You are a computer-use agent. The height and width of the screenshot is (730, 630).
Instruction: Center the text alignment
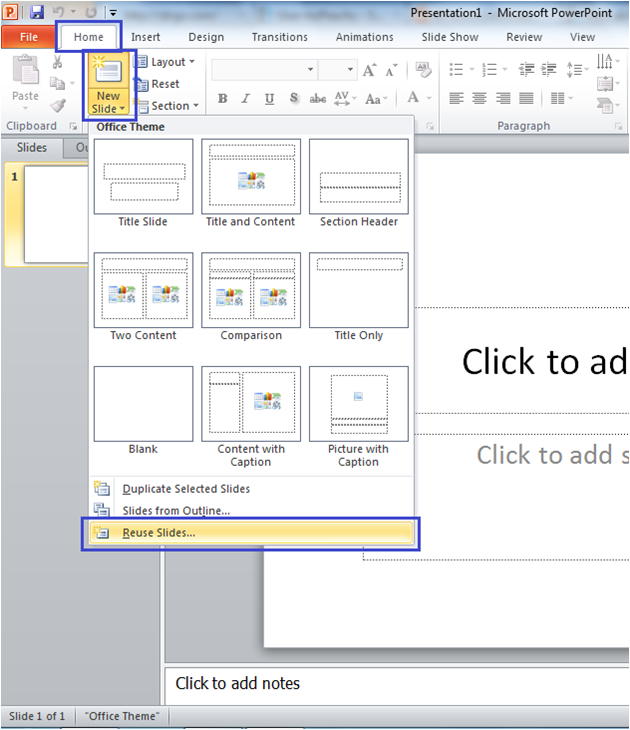coord(479,98)
